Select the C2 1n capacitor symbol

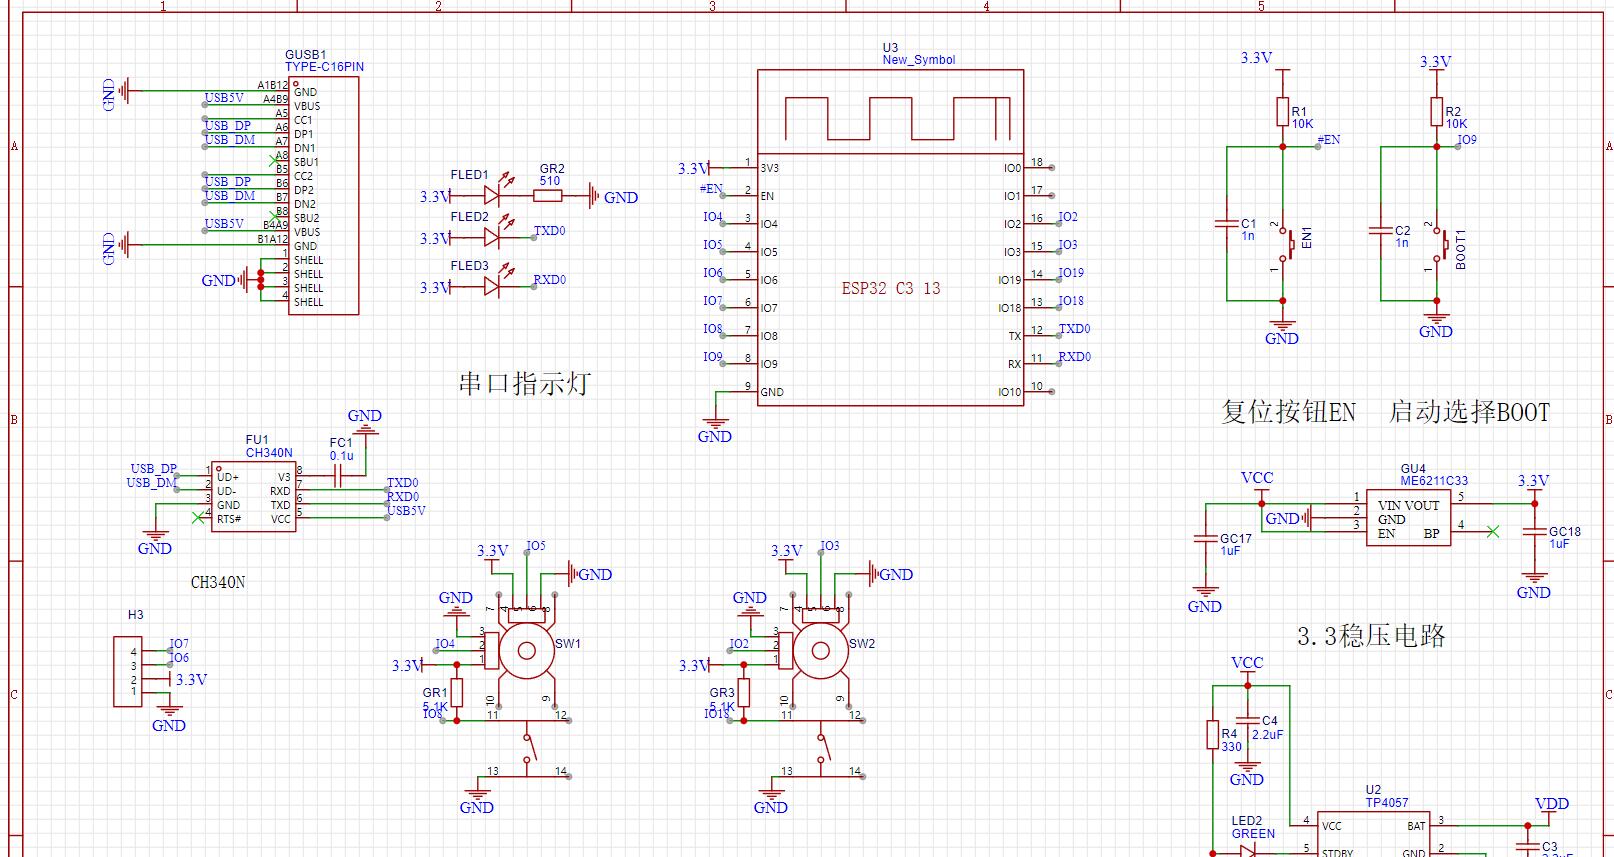coord(1381,230)
